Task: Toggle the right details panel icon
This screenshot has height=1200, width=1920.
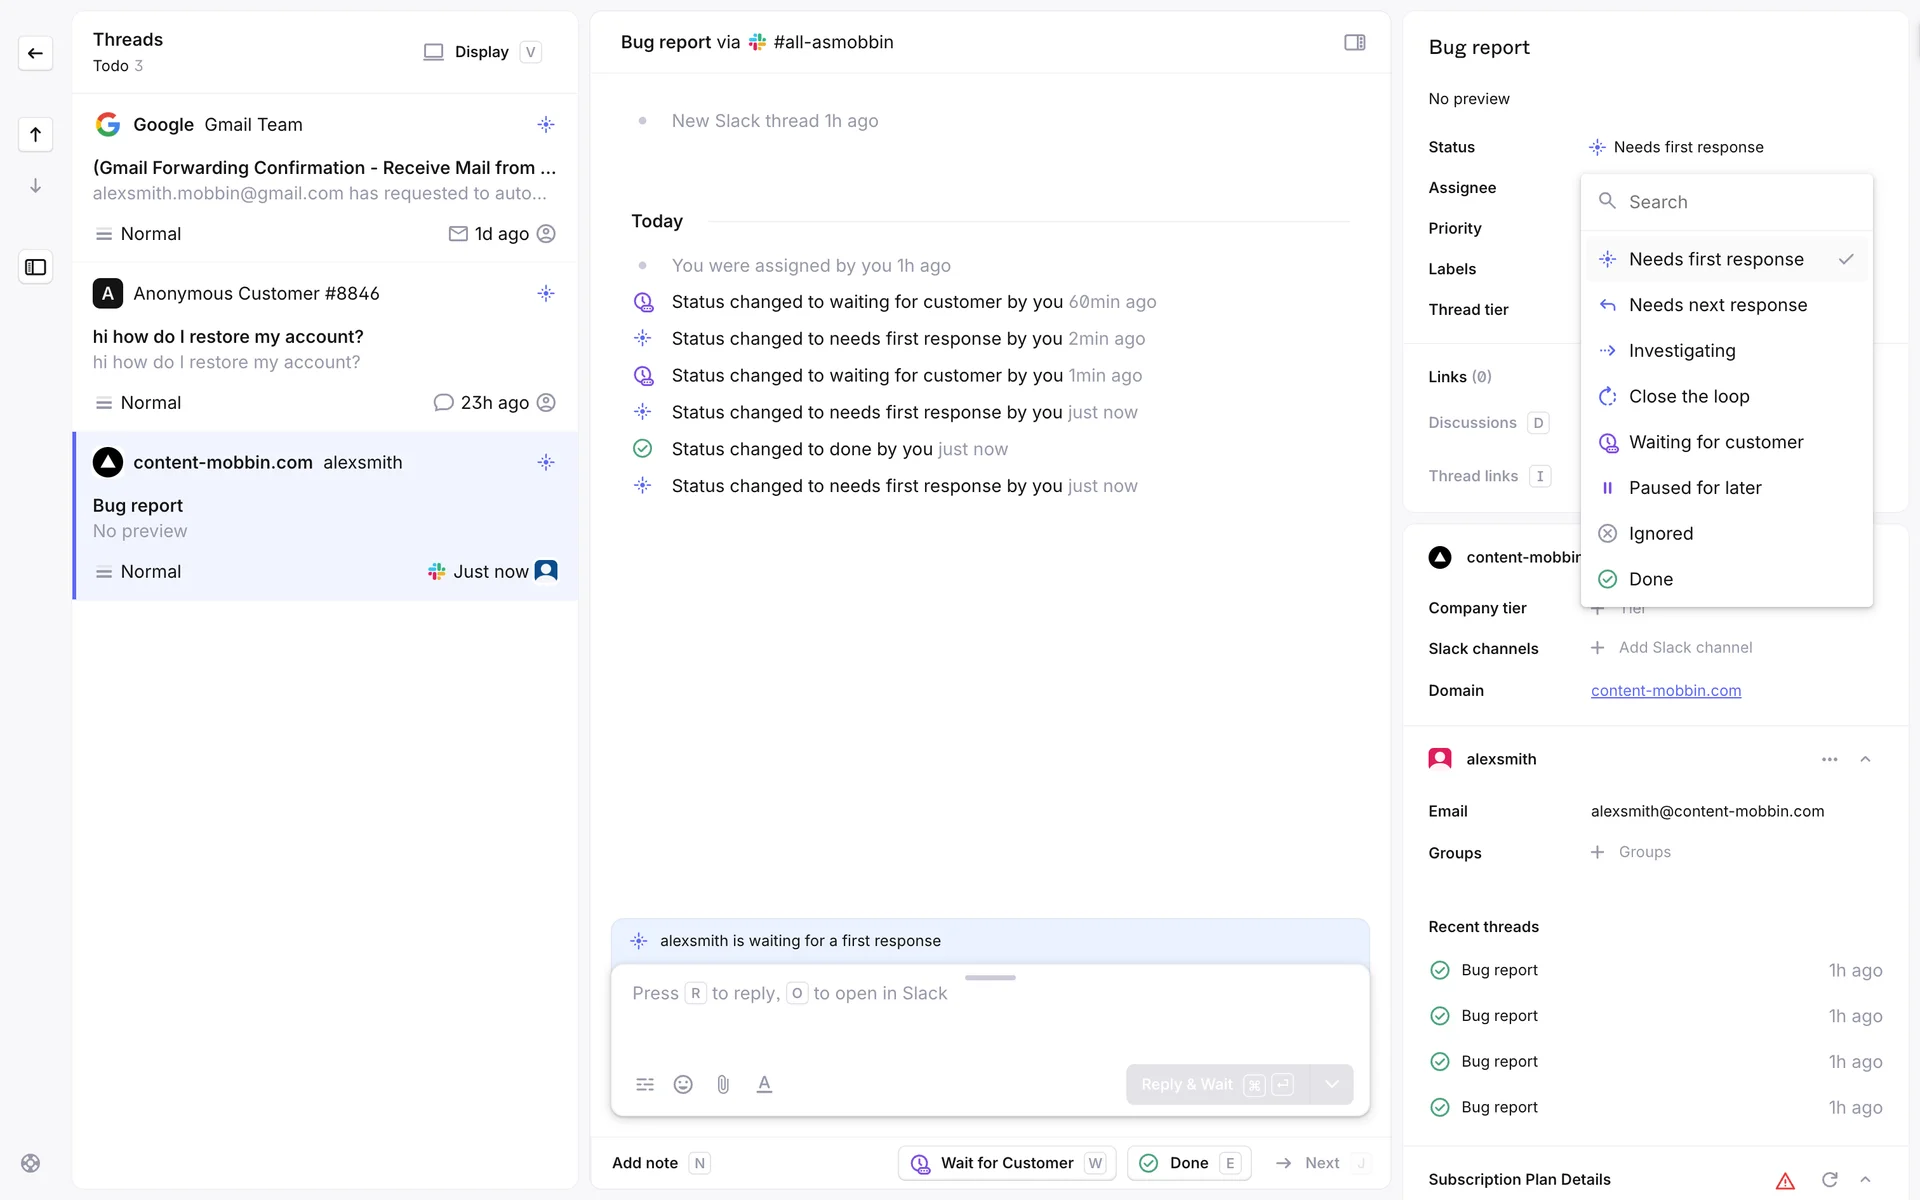Action: (1354, 42)
